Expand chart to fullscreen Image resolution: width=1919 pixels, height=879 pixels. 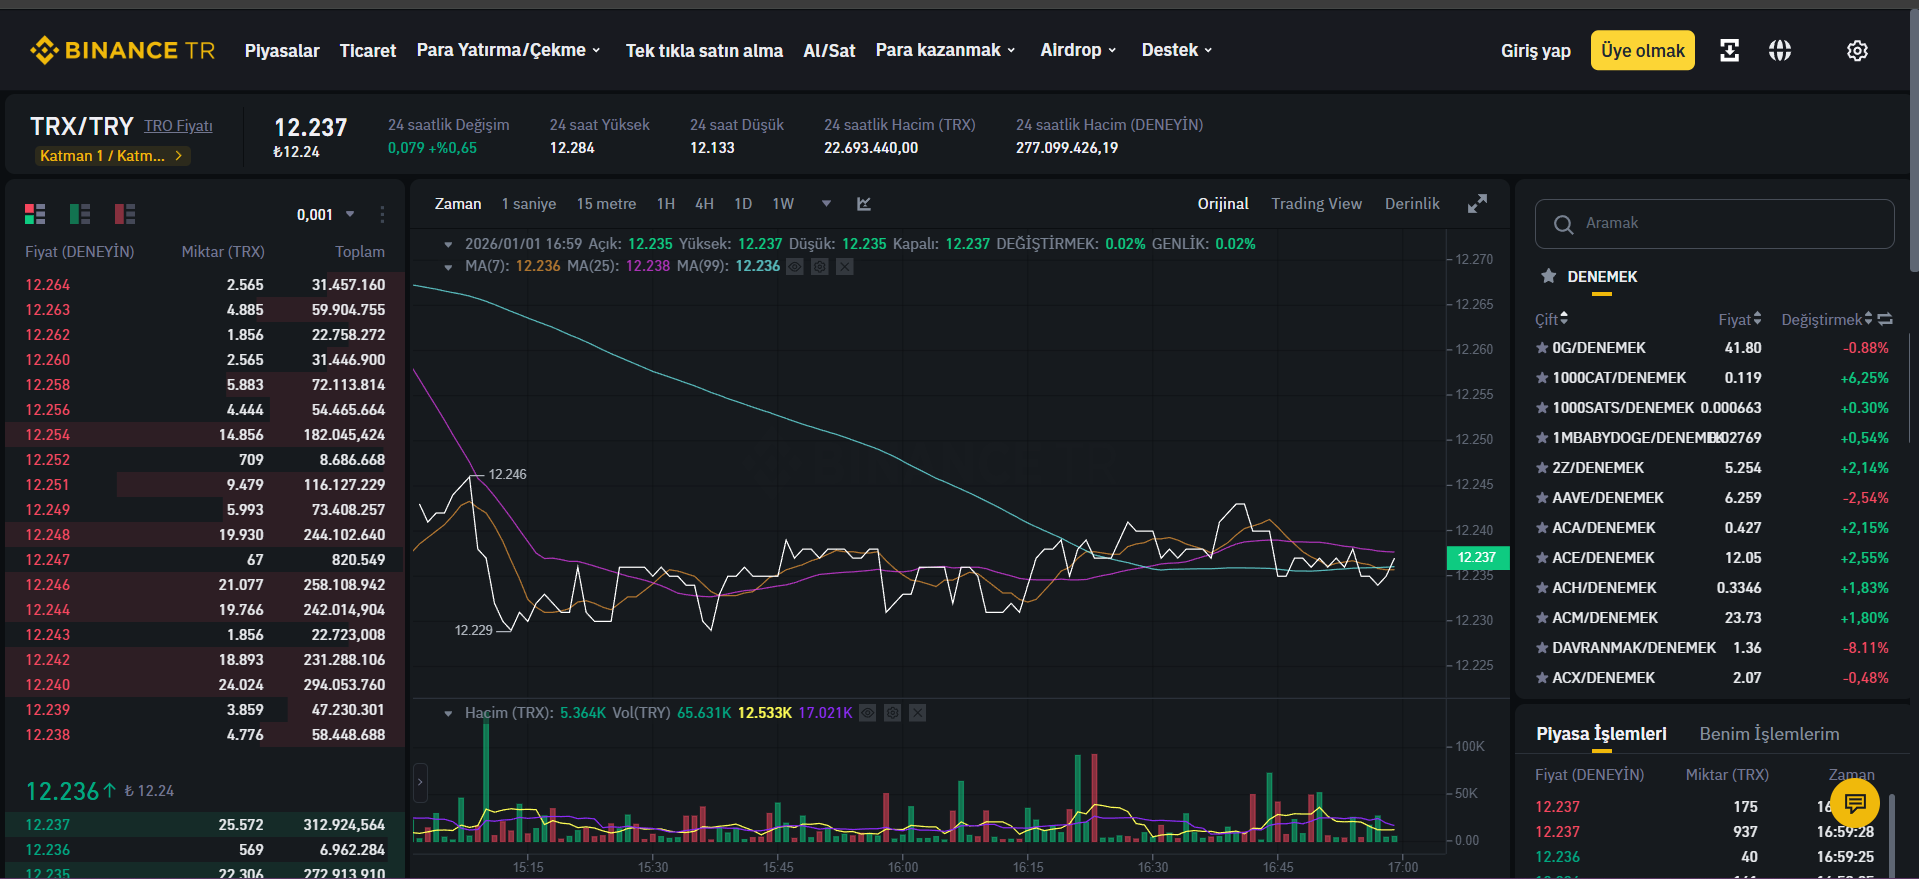click(1477, 203)
